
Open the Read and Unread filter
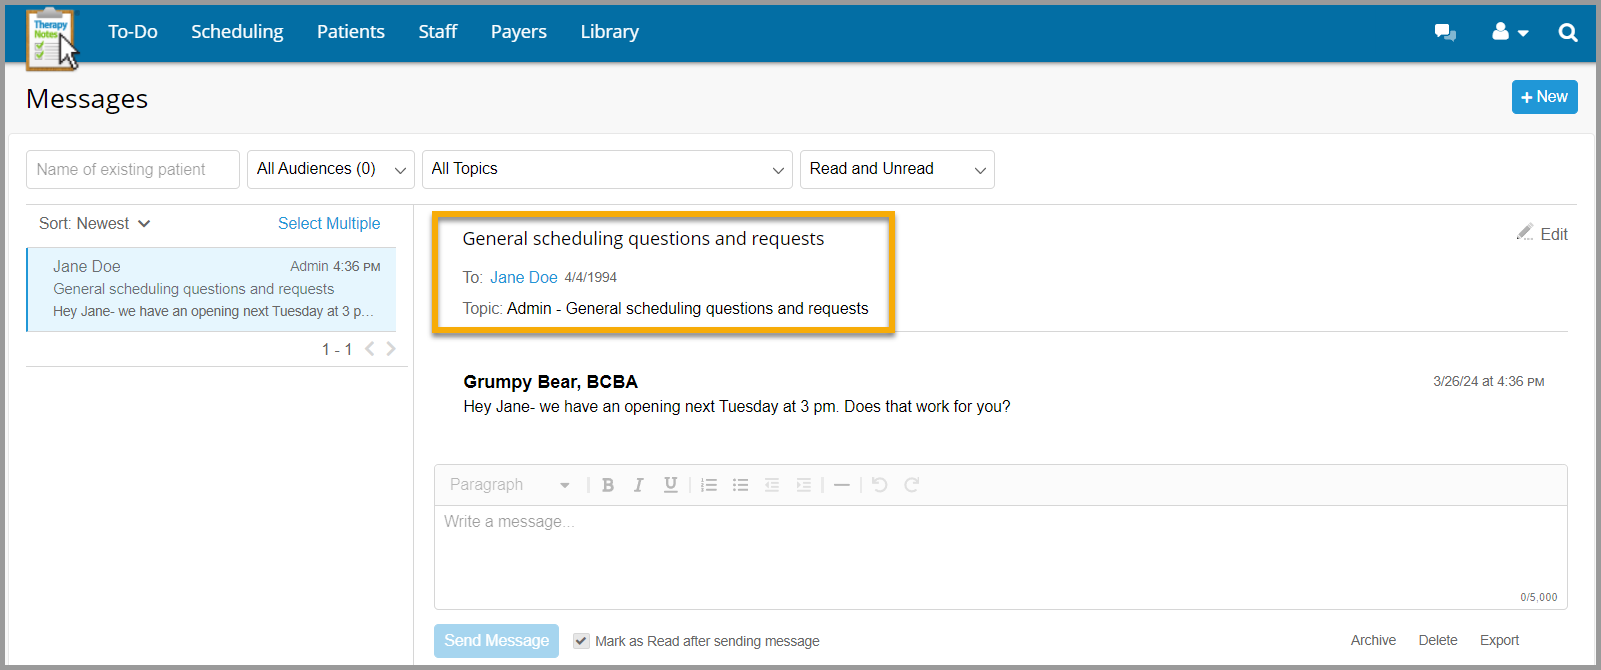click(x=896, y=169)
